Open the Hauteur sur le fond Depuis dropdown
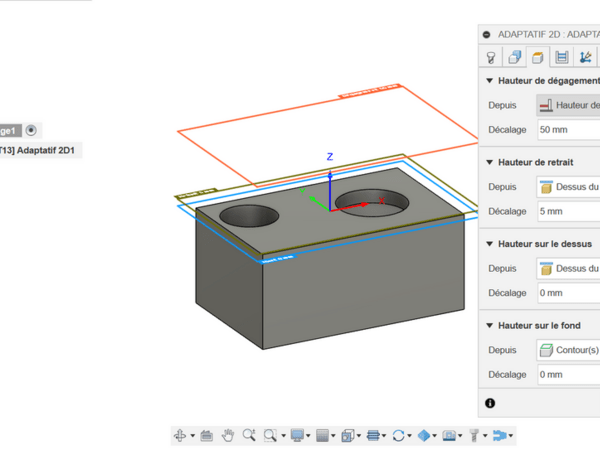 tap(567, 350)
